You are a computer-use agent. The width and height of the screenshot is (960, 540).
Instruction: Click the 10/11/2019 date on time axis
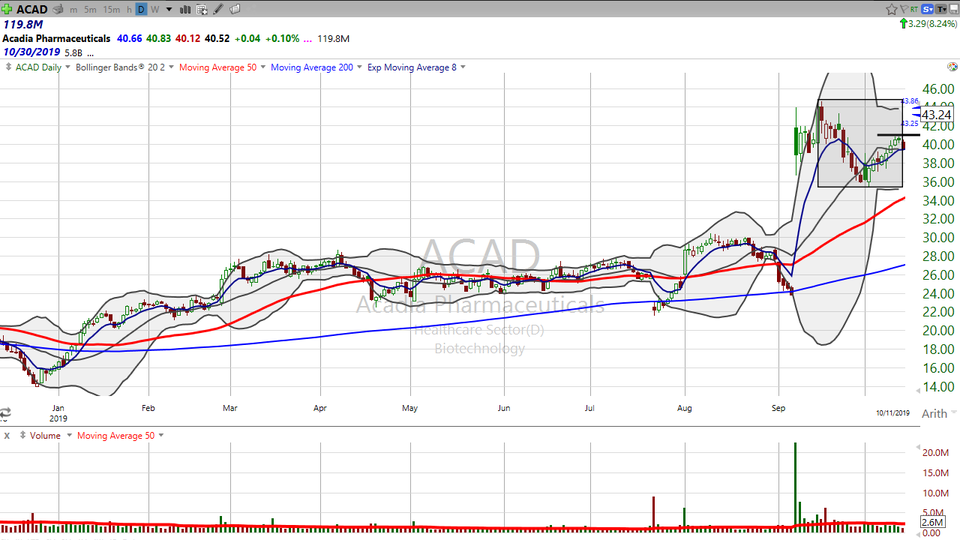point(893,413)
